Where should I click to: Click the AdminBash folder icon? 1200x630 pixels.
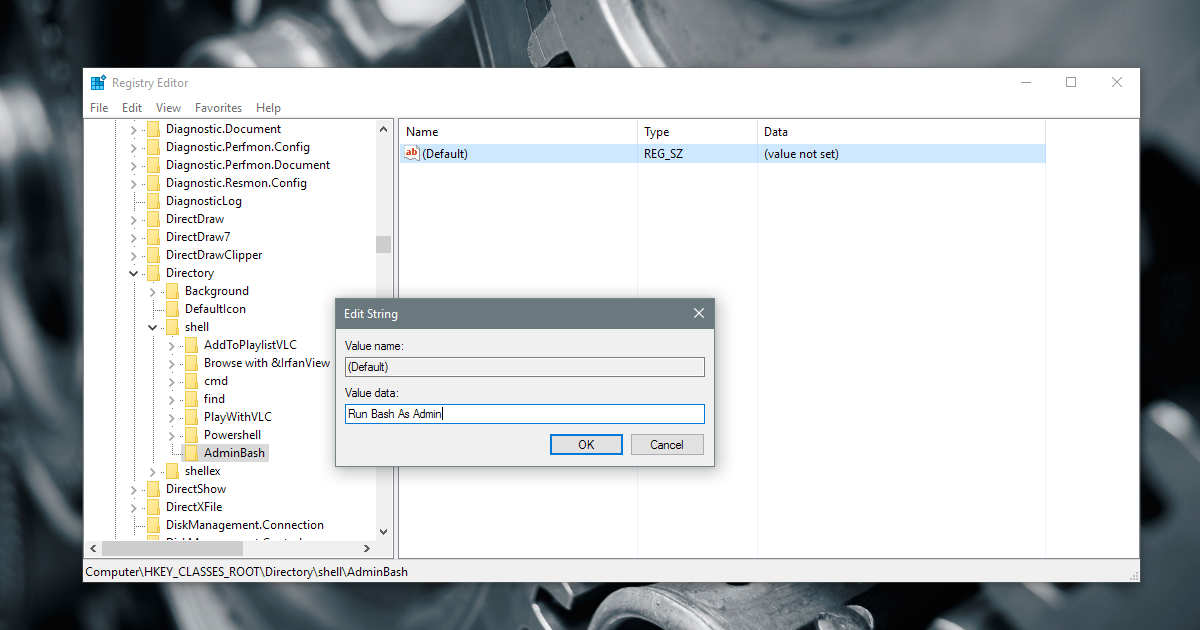tap(190, 453)
